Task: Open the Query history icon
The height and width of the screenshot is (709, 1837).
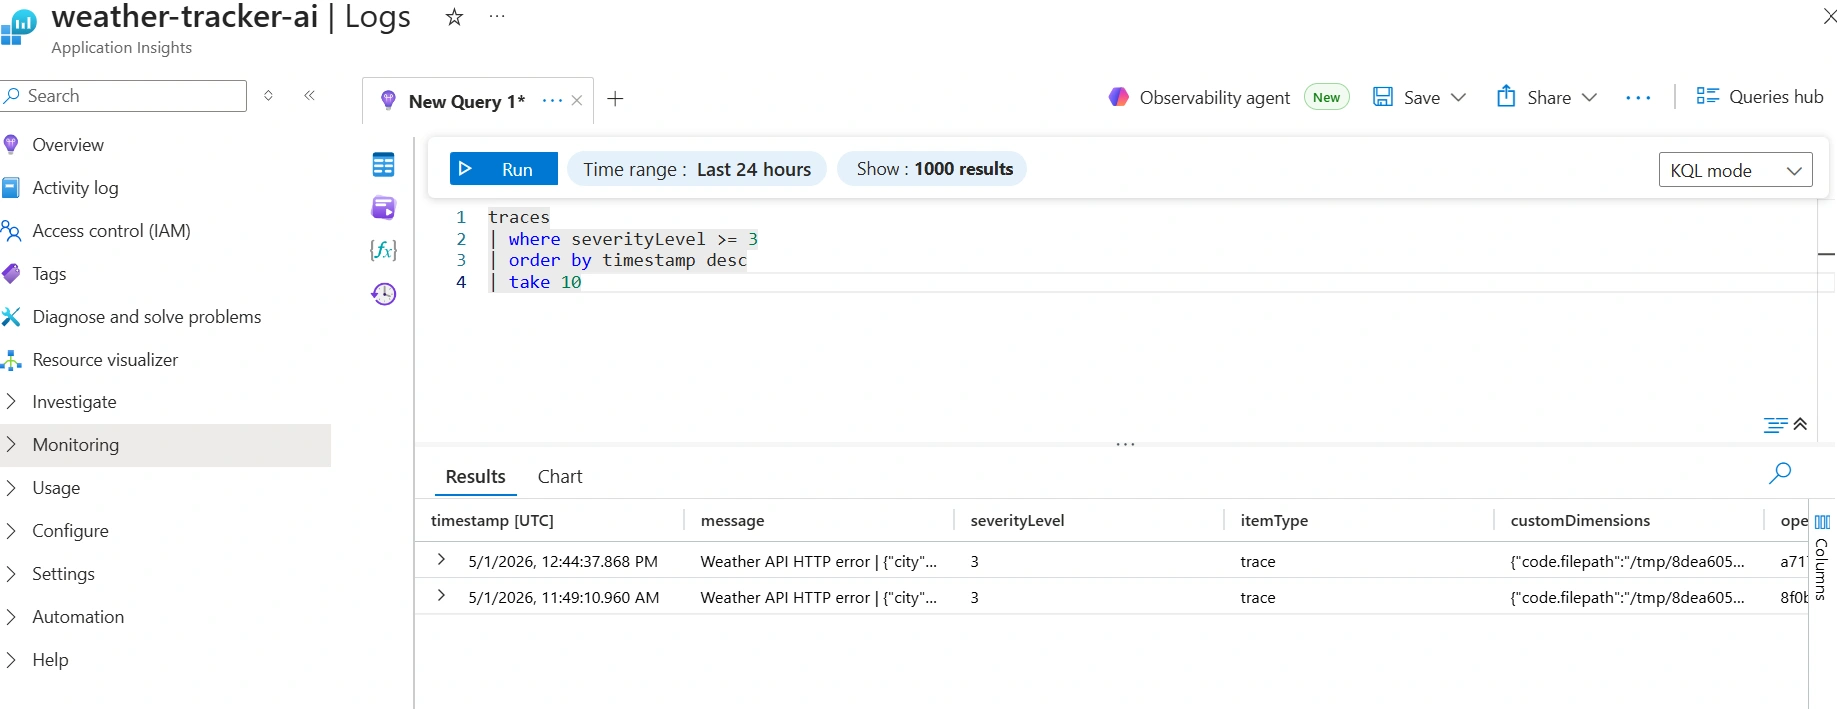Action: coord(383,293)
